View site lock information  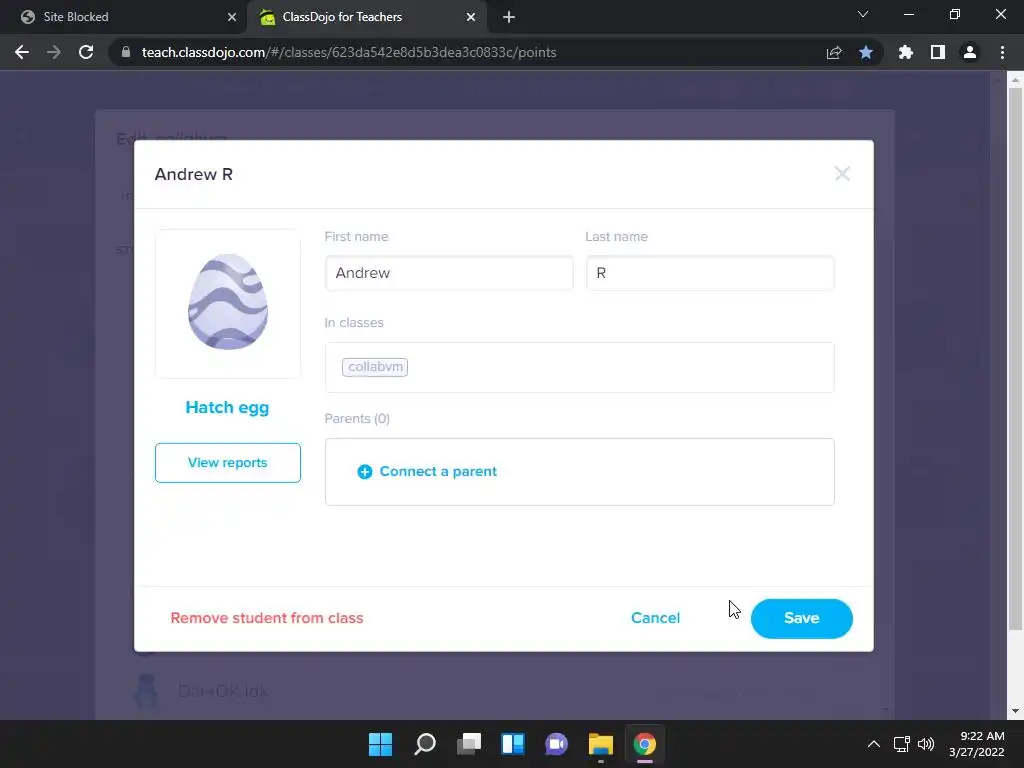pos(126,52)
